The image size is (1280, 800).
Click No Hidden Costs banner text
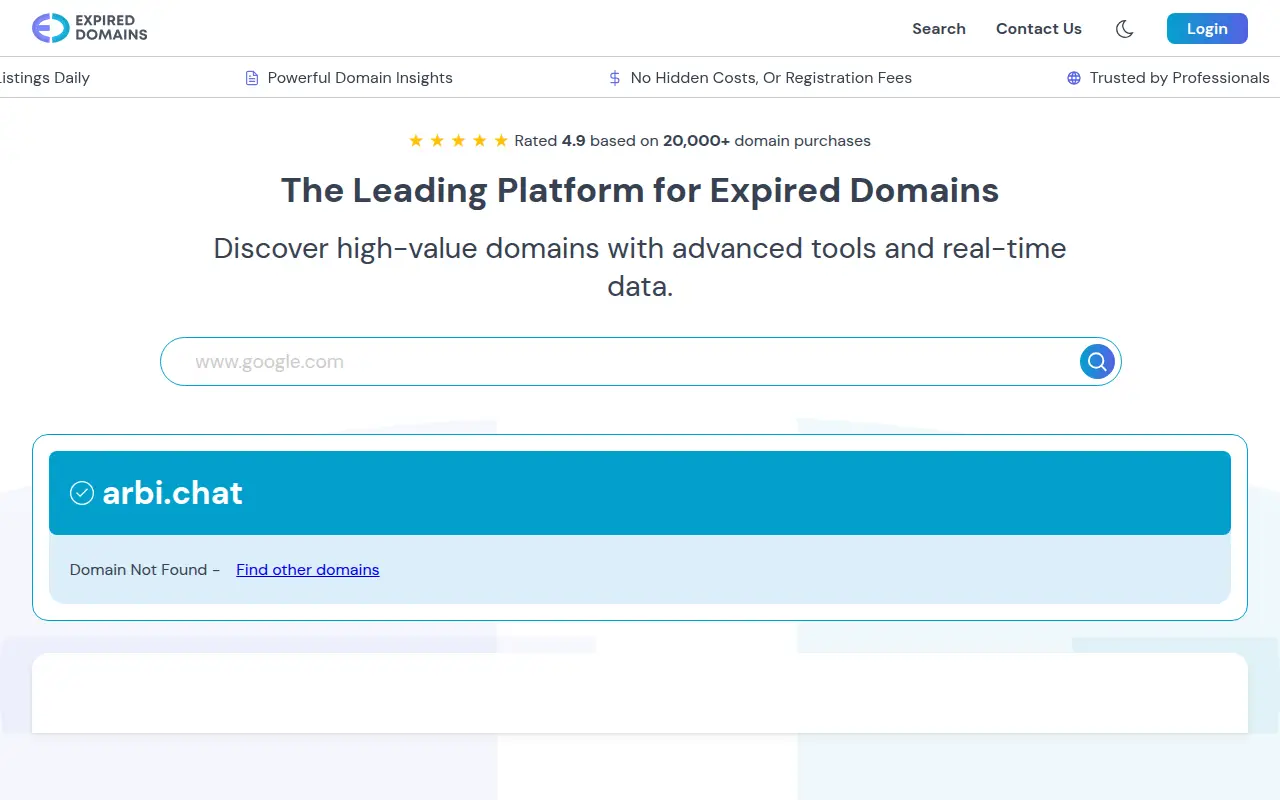pos(771,78)
